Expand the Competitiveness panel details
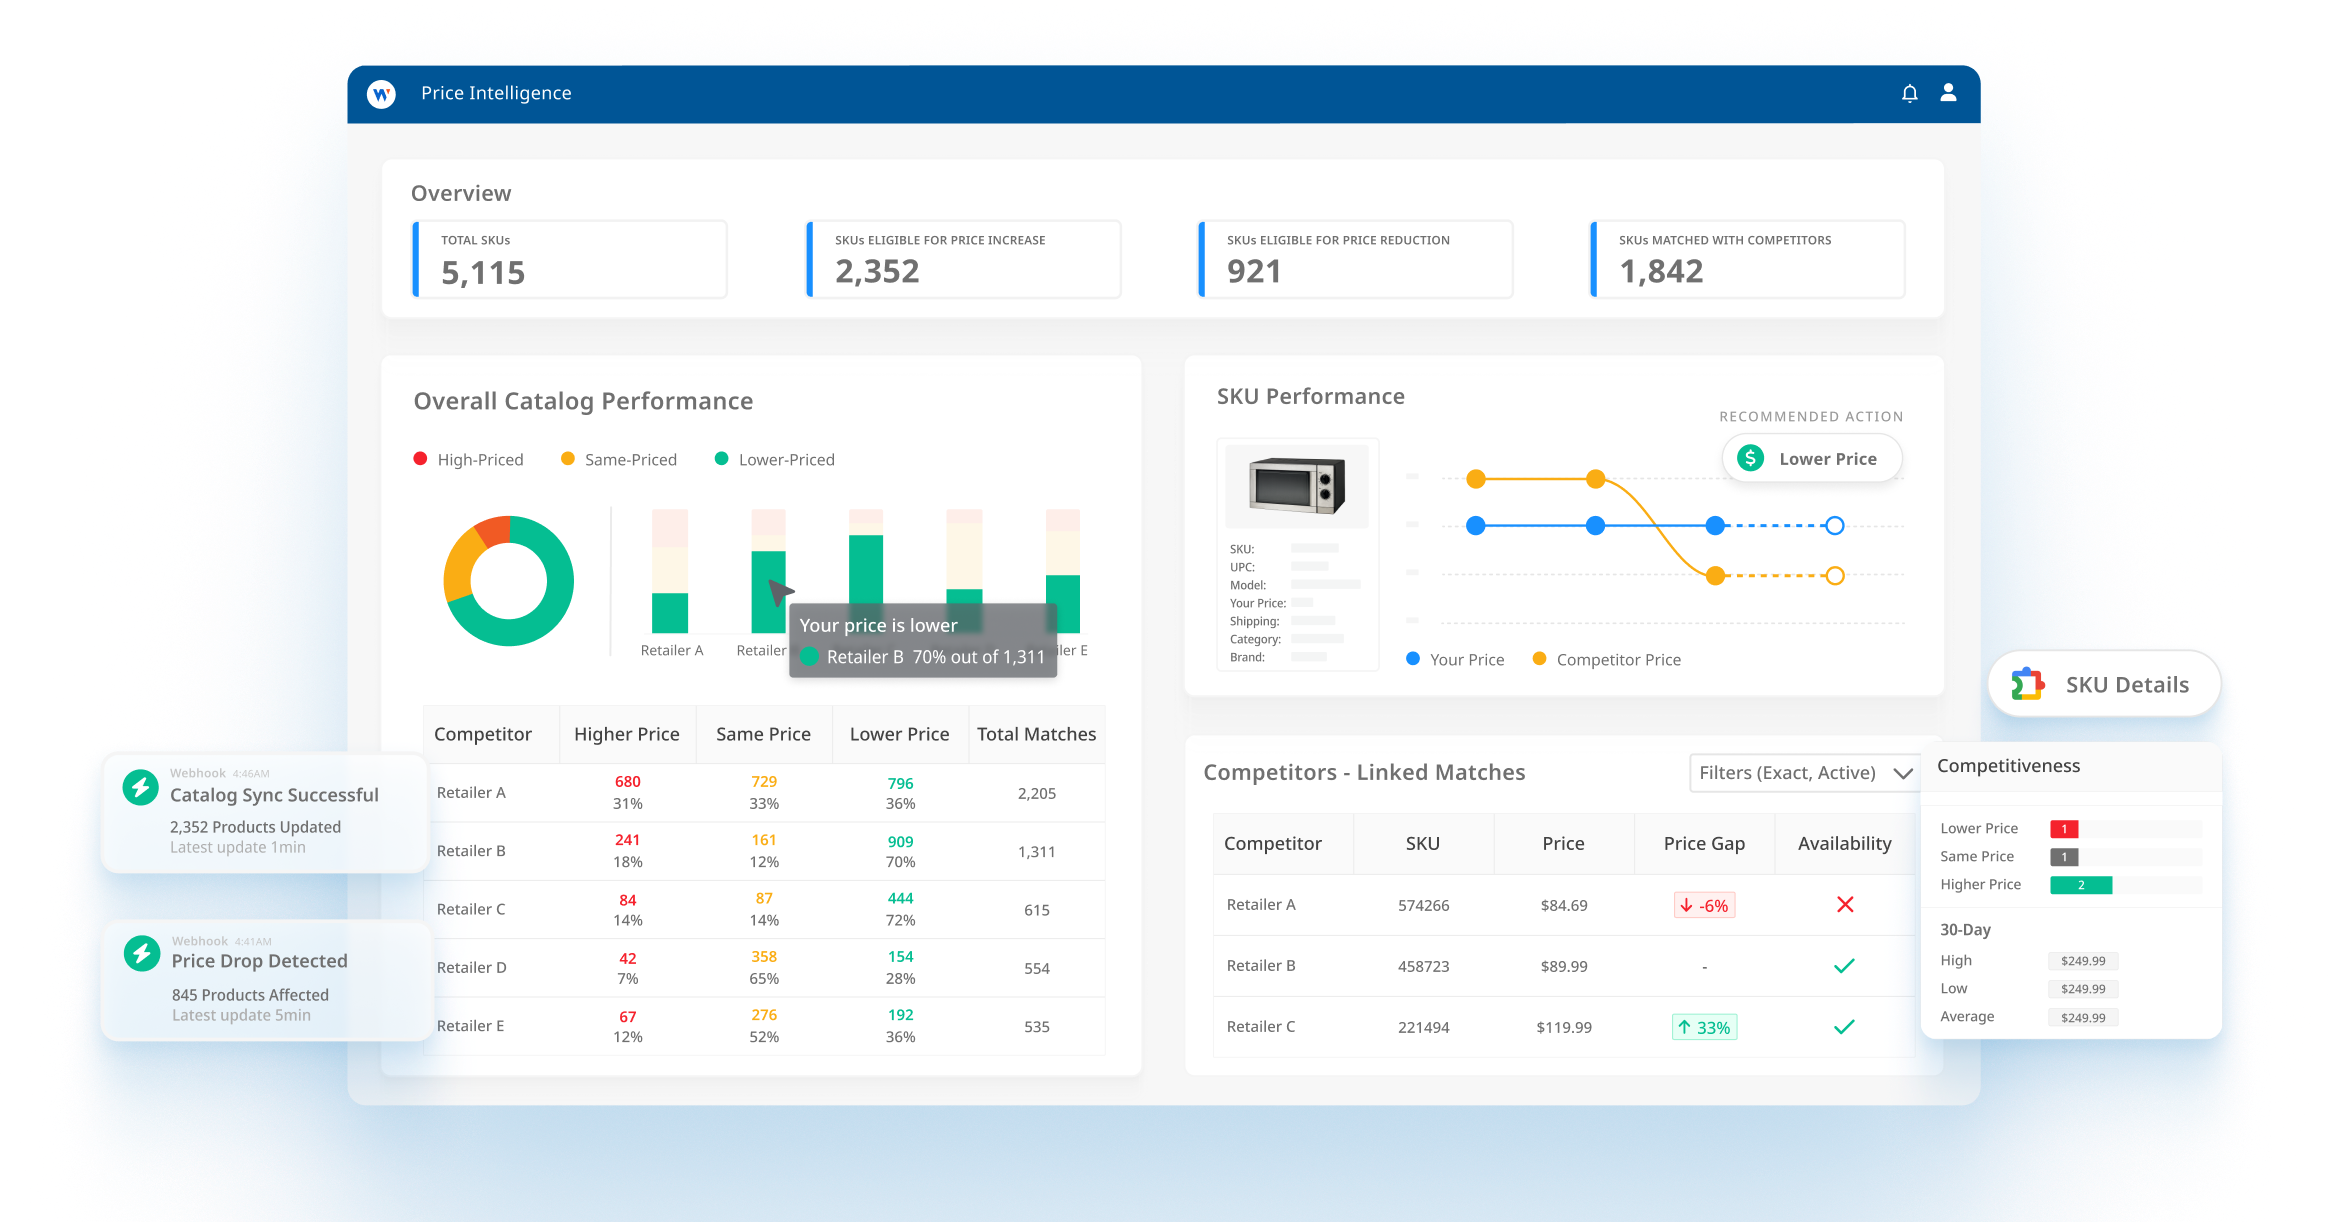 (x=2008, y=765)
